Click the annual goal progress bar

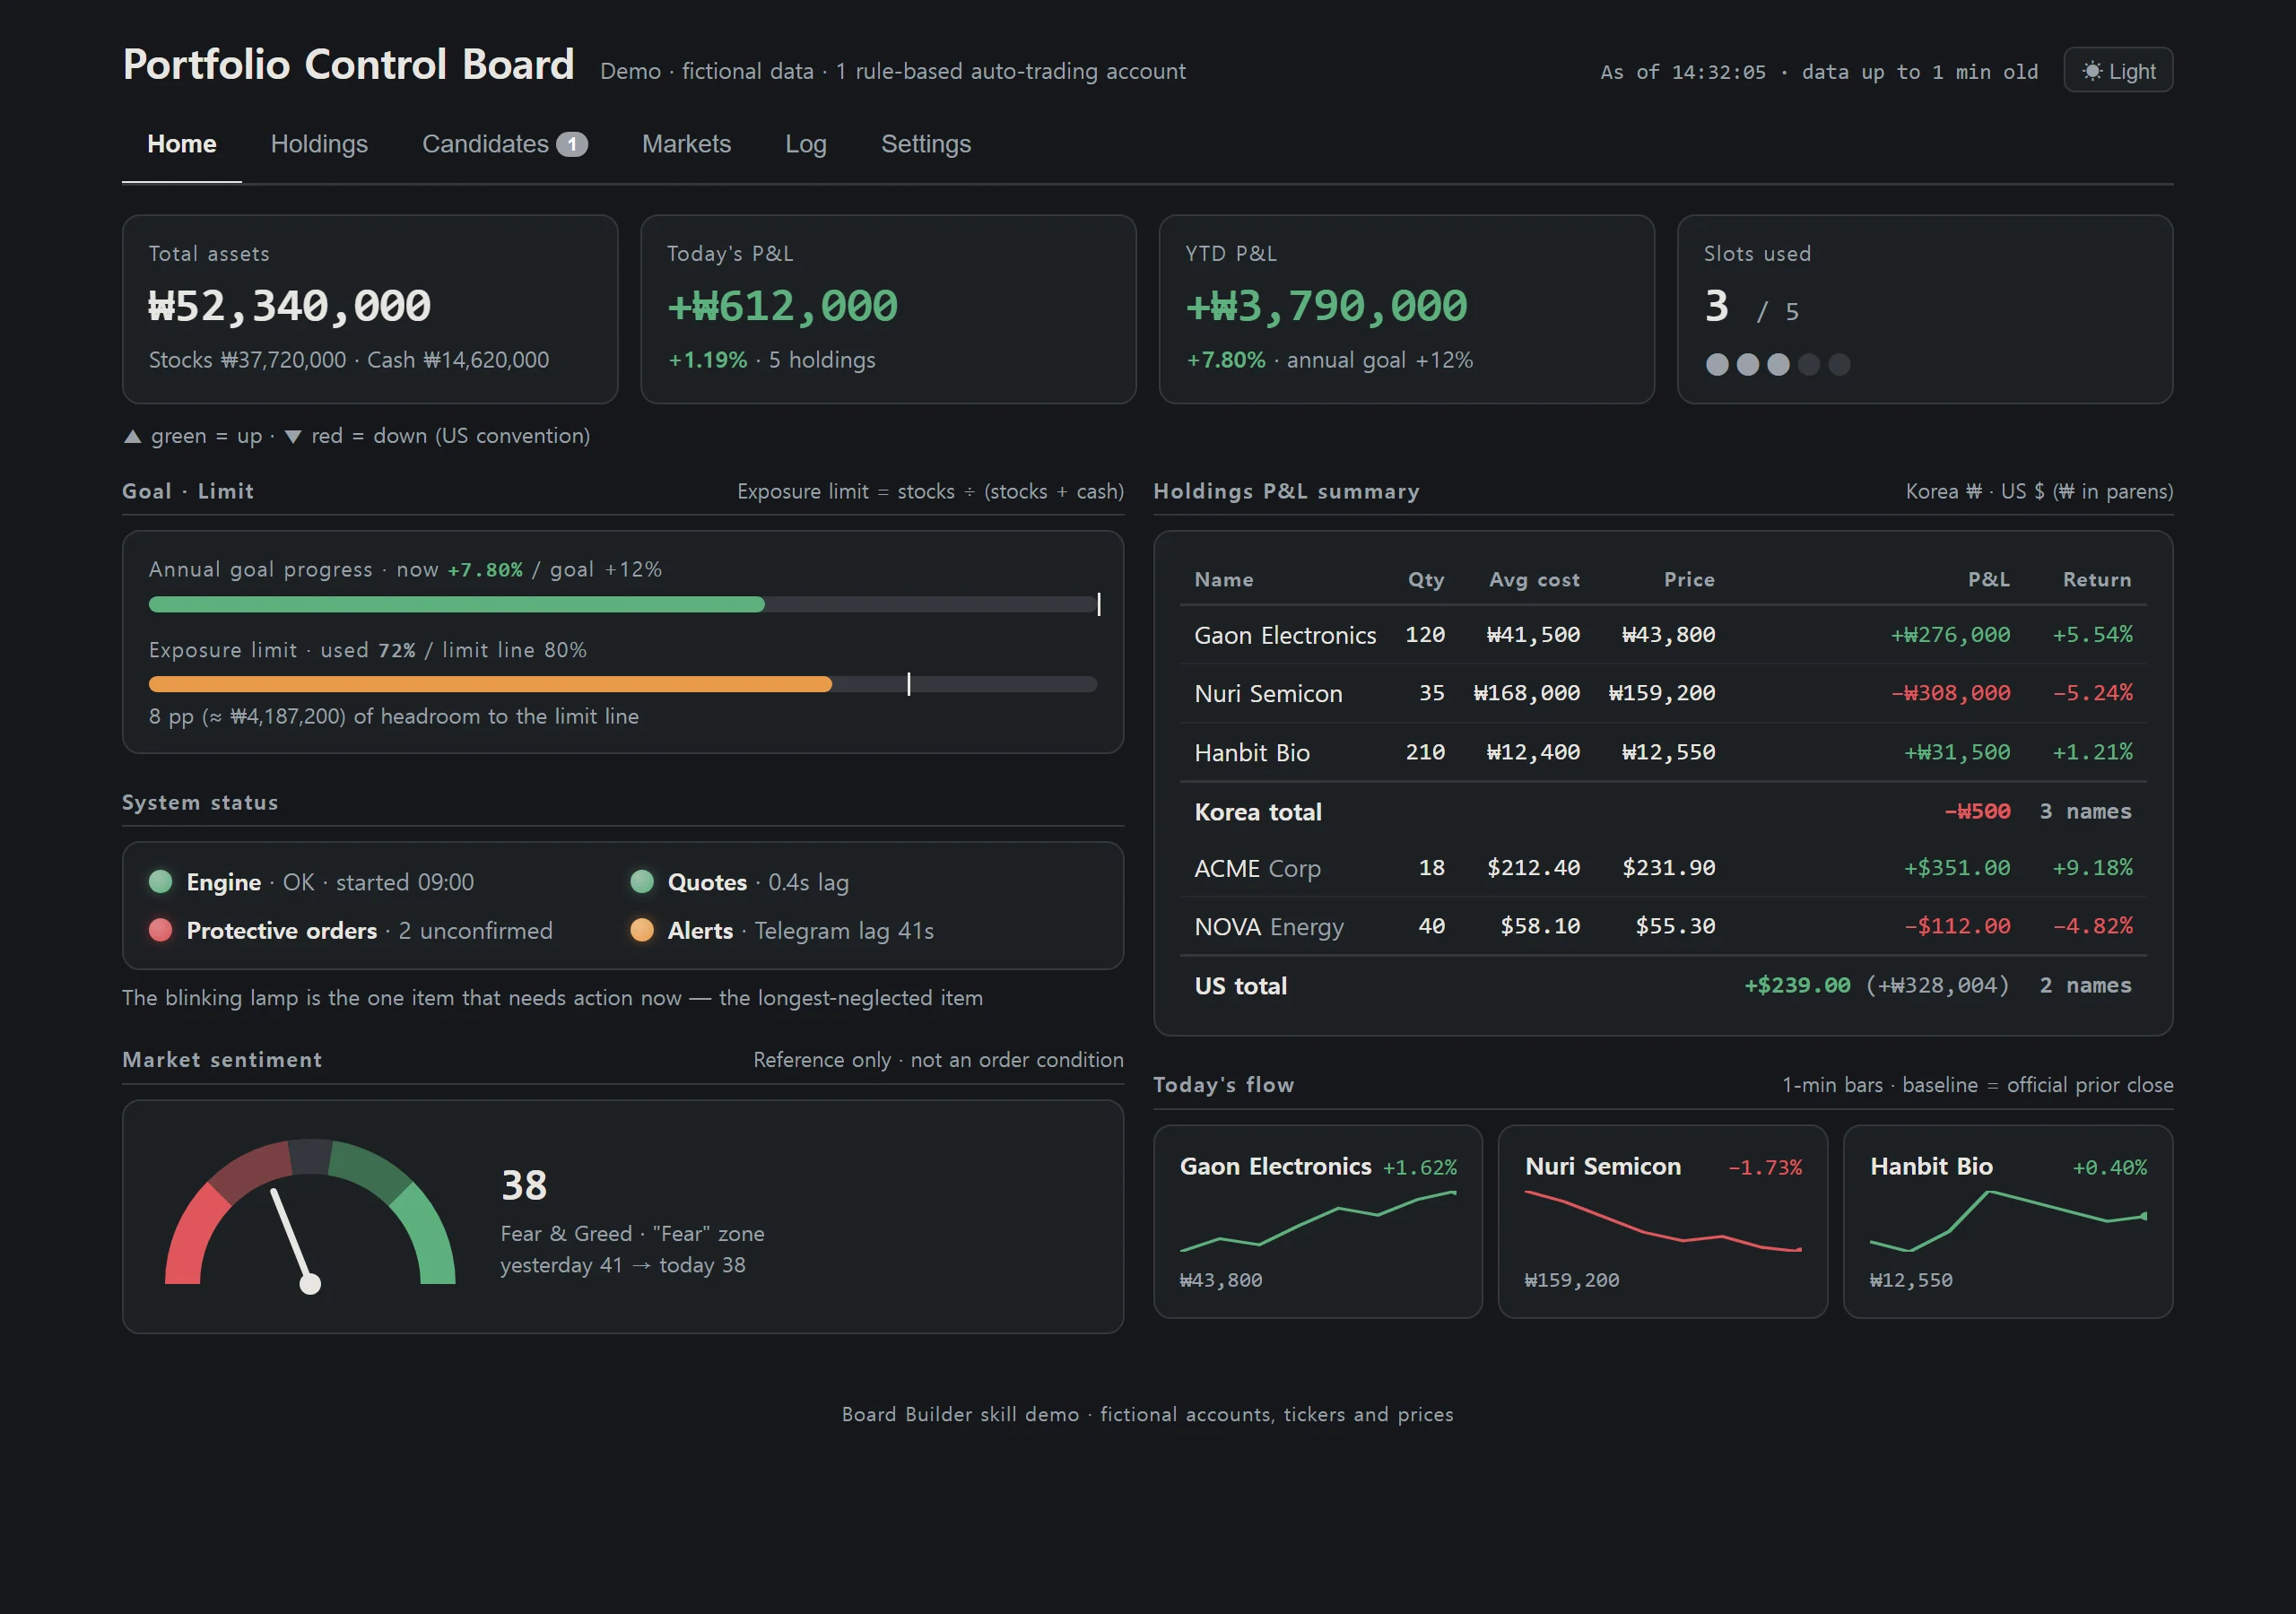click(x=623, y=604)
